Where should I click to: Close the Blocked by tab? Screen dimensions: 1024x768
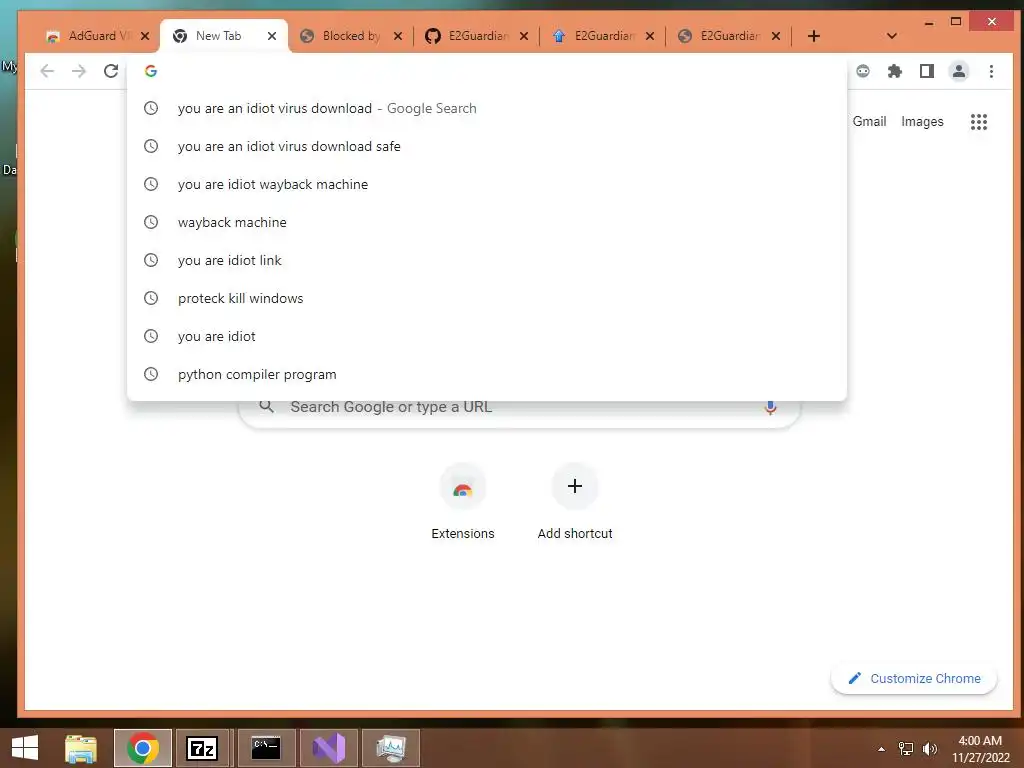point(398,36)
